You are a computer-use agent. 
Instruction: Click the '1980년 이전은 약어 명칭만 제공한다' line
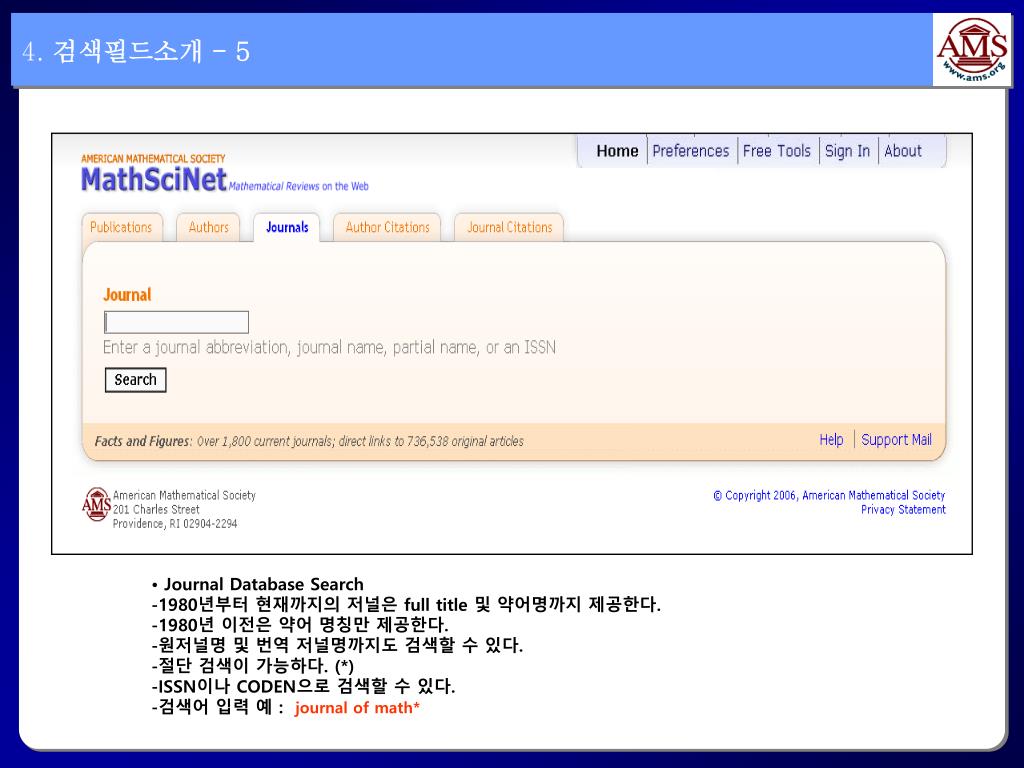pyautogui.click(x=300, y=625)
